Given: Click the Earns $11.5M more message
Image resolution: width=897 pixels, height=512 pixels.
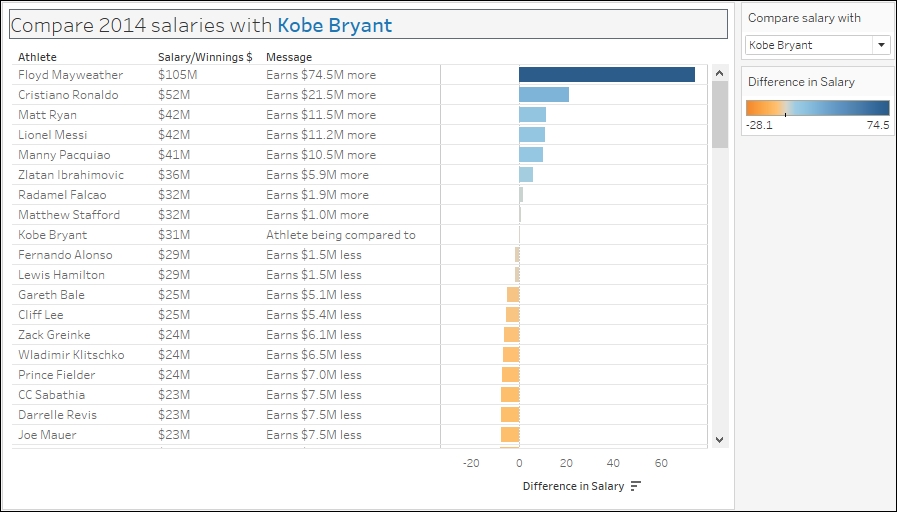Looking at the screenshot, I should click(321, 115).
